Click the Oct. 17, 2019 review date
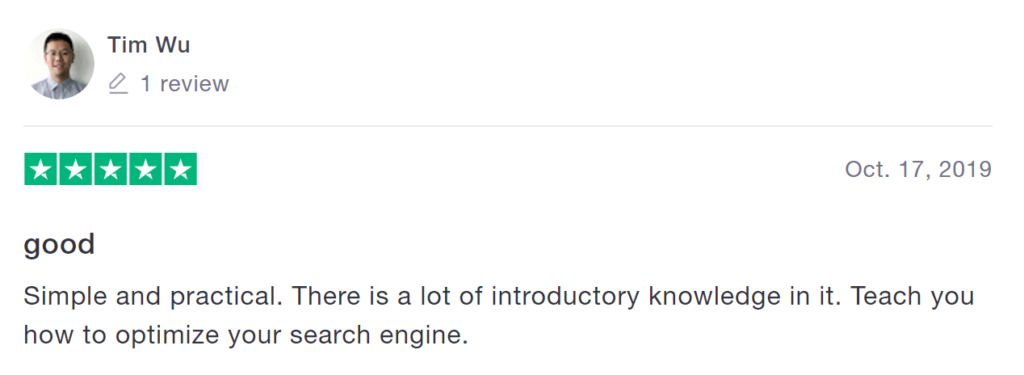Screen dimensions: 1024x375 click(918, 169)
